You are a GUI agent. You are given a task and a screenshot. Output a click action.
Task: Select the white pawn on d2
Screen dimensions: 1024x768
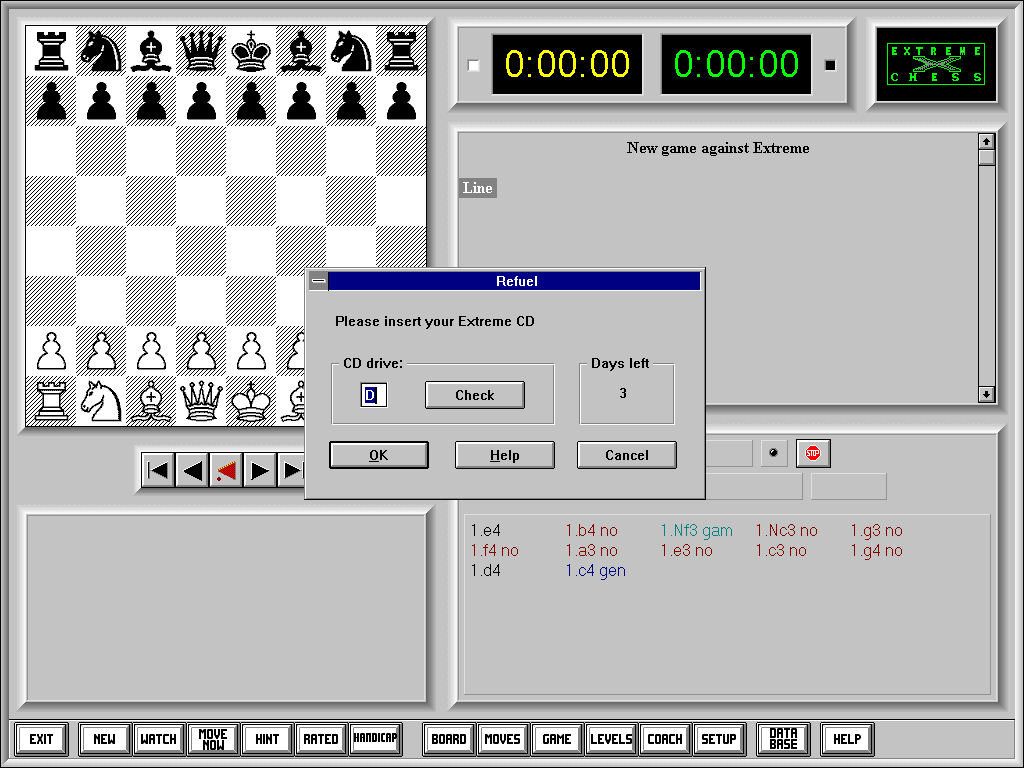point(201,351)
